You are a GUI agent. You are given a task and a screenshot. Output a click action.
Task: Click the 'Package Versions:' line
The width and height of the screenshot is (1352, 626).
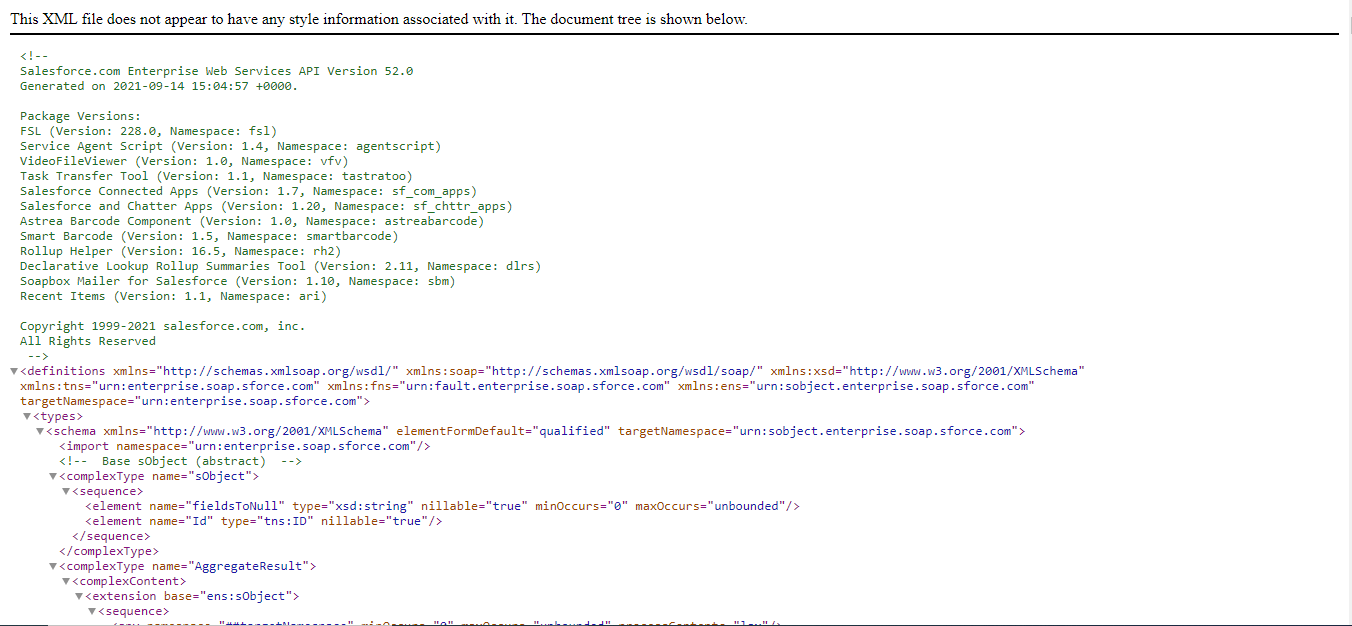click(80, 116)
